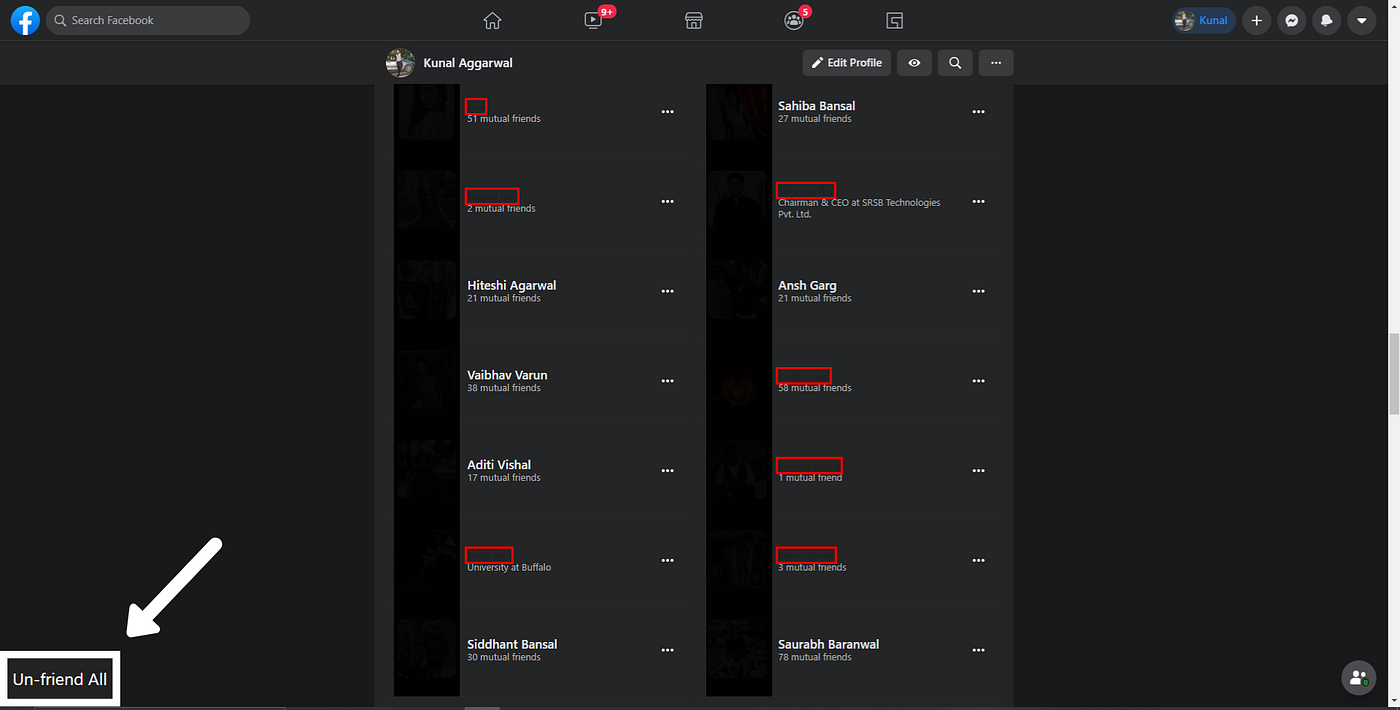The width and height of the screenshot is (1400, 710).
Task: Toggle View As eye button
Action: pos(914,63)
